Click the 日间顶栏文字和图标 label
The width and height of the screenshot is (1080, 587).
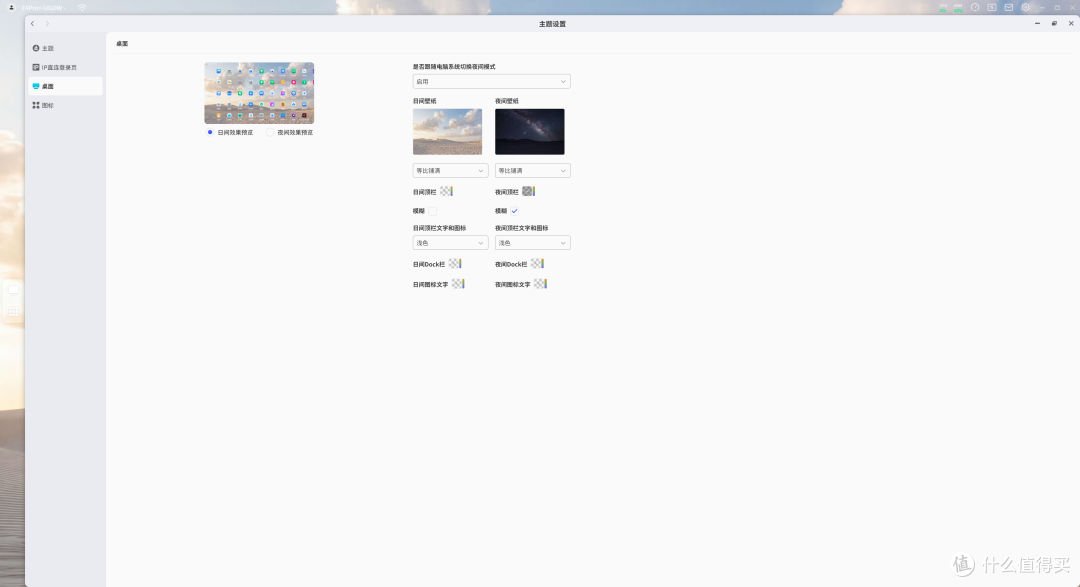pos(439,228)
